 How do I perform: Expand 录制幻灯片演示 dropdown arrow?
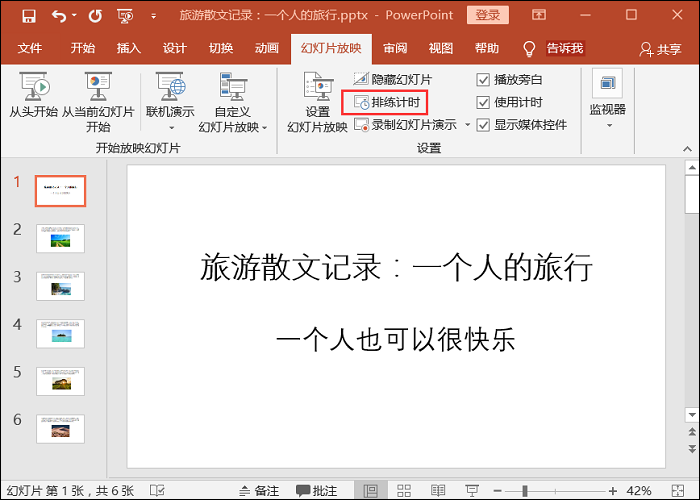[467, 125]
